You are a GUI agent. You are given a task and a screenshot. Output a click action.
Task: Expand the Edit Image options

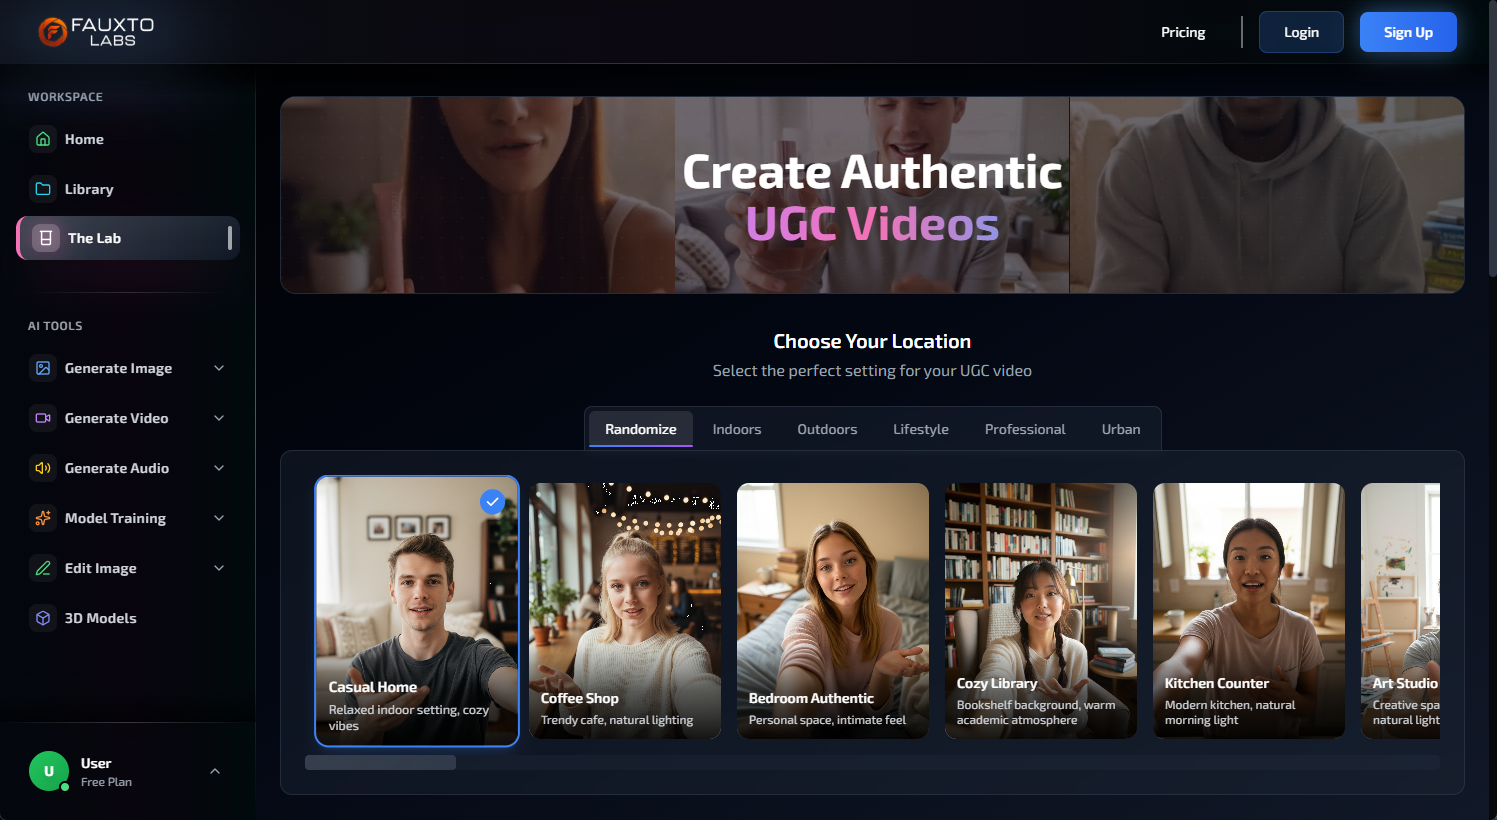pyautogui.click(x=219, y=568)
